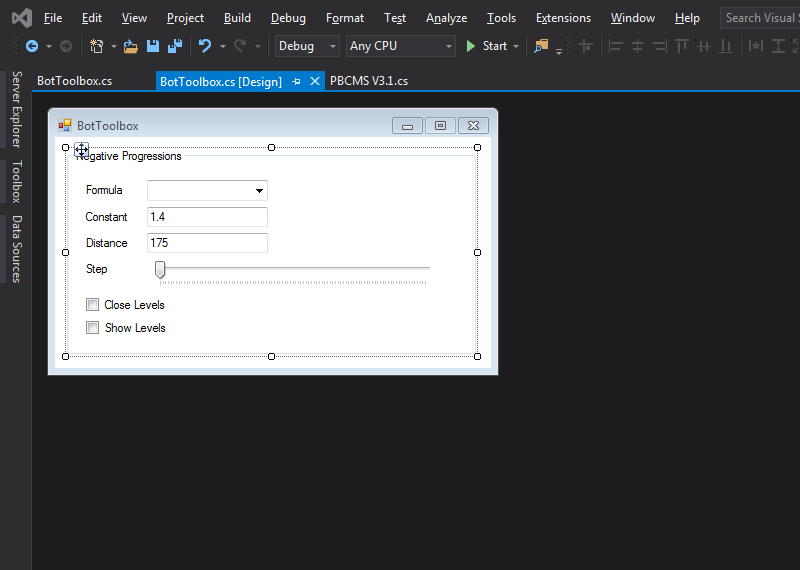Screen dimensions: 800x570
Task: Click the Make Same Height icon
Action: pyautogui.click(x=778, y=46)
